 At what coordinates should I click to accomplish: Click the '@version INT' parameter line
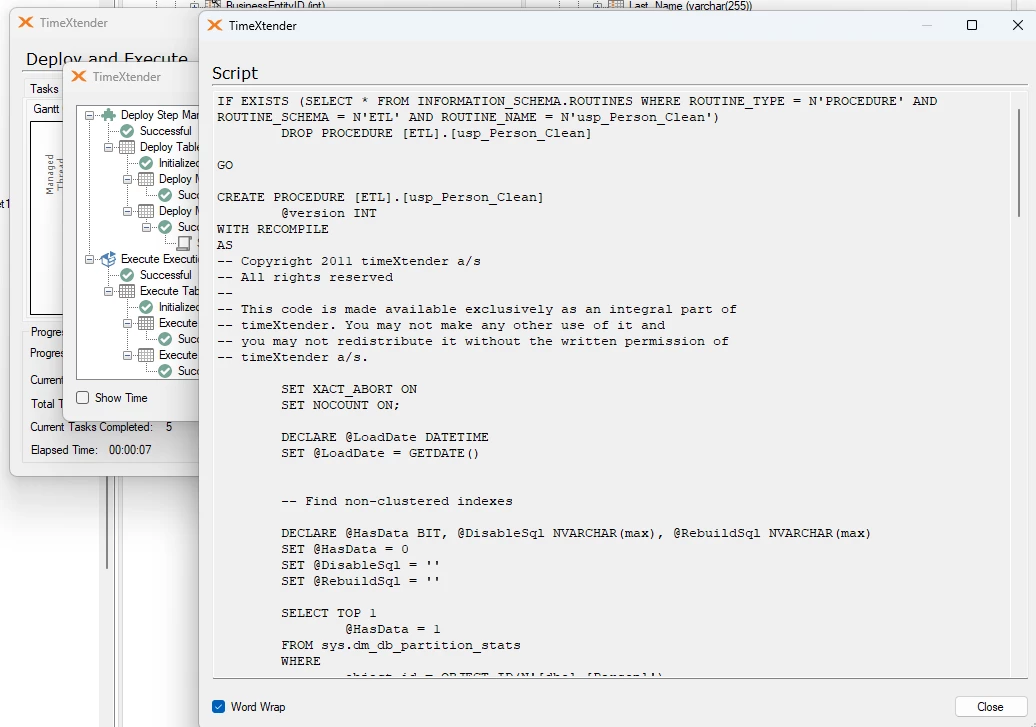point(328,213)
